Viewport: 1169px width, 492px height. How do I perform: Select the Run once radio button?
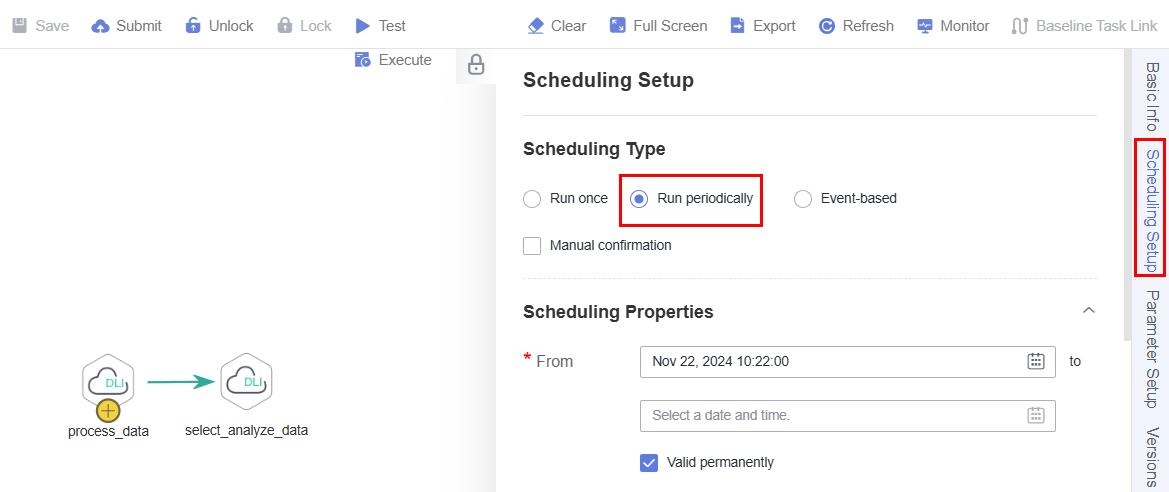click(532, 199)
